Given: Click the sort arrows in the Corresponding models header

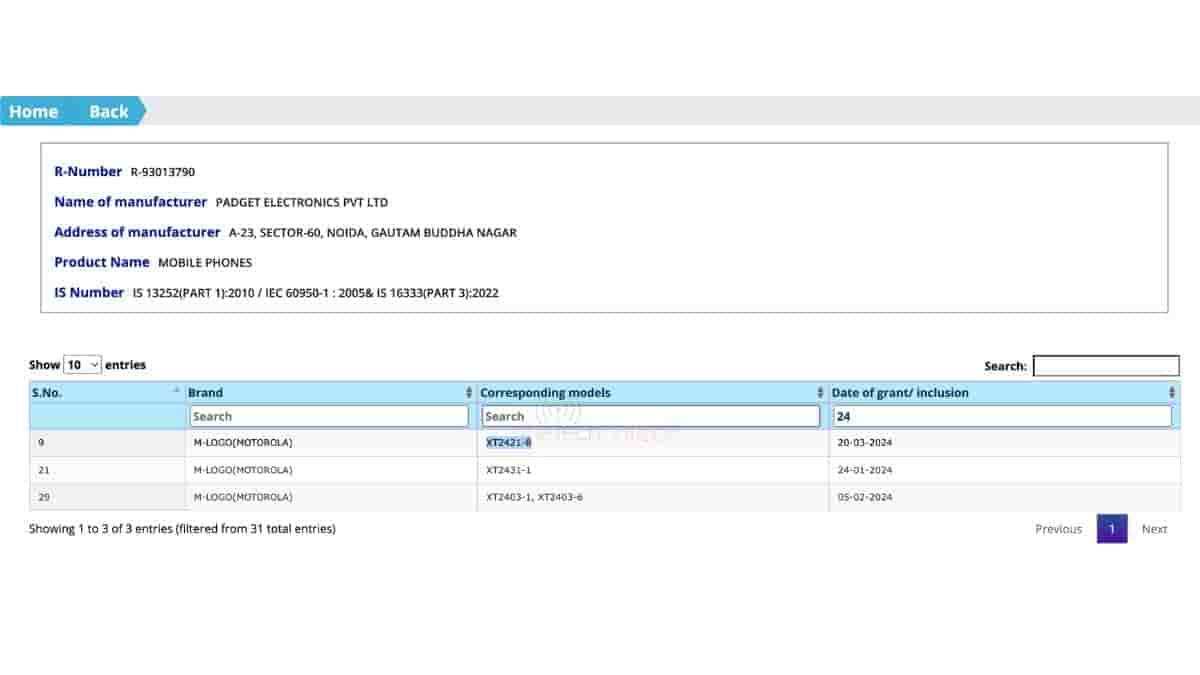Looking at the screenshot, I should (x=821, y=393).
